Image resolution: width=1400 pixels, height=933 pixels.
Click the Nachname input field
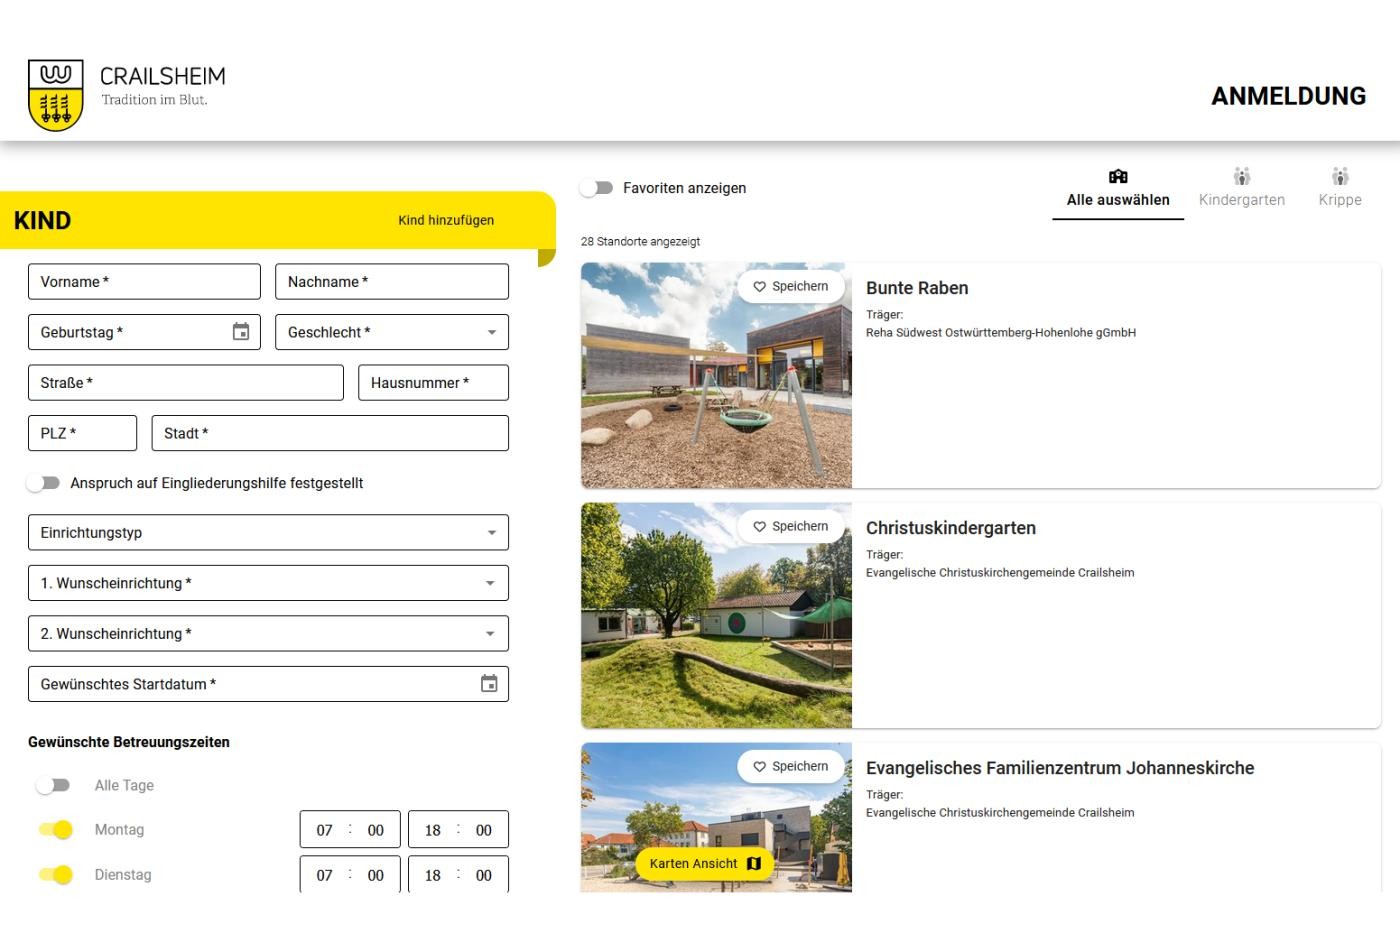click(392, 282)
